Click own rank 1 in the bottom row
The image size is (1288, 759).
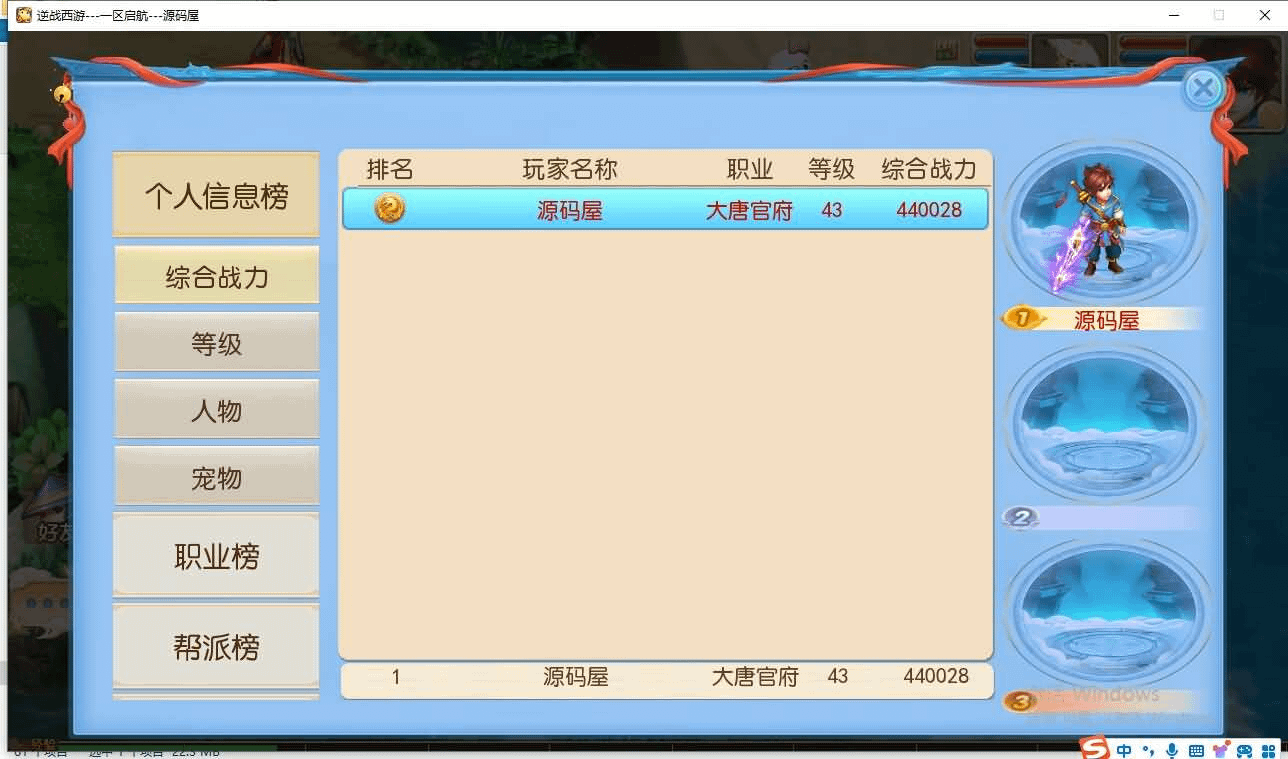point(396,677)
